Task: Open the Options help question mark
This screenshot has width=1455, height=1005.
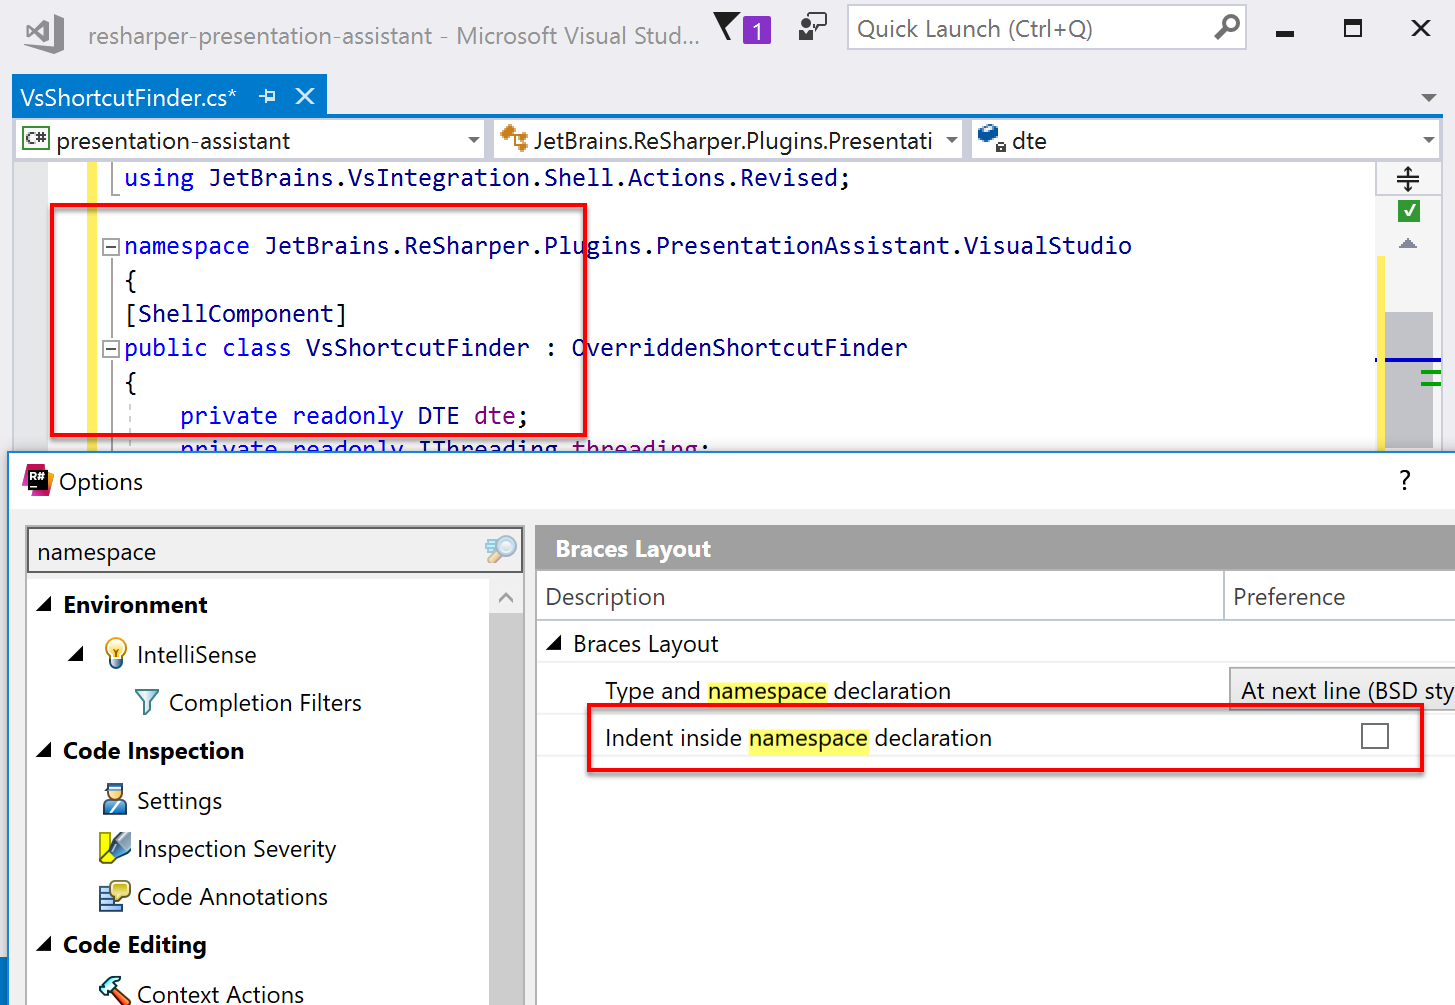Action: coord(1405,480)
